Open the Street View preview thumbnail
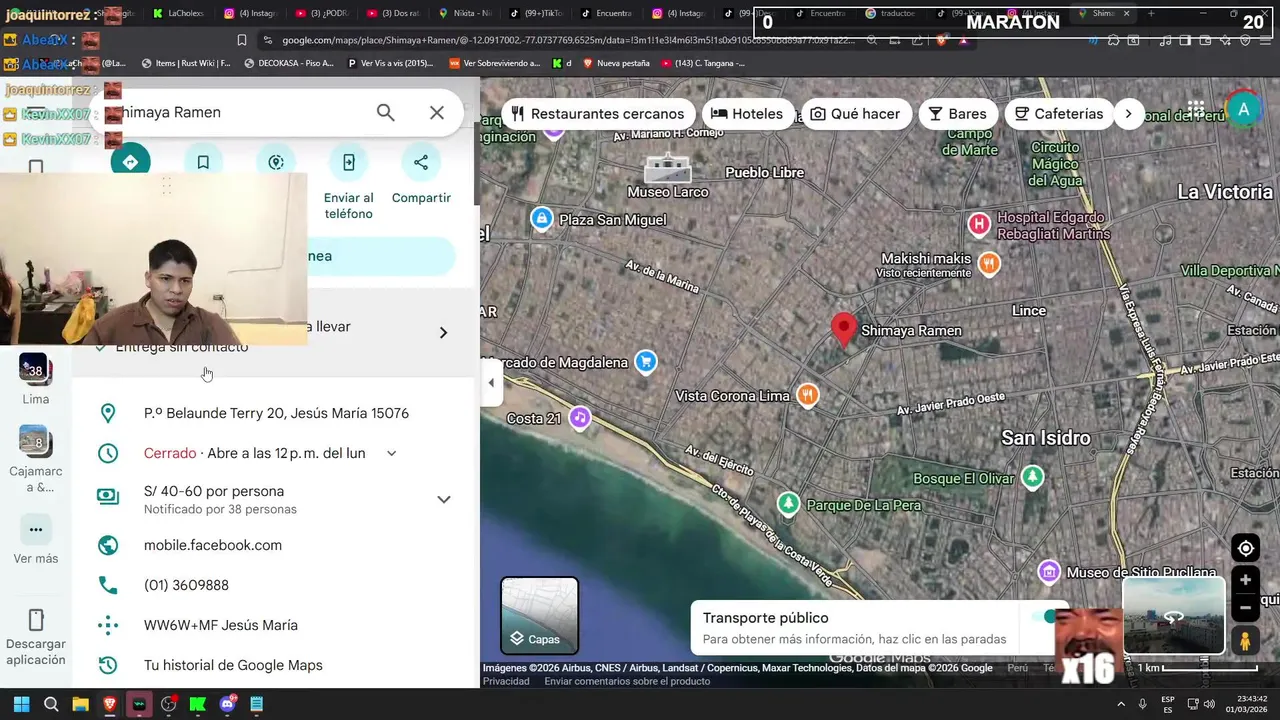 [x=1173, y=616]
